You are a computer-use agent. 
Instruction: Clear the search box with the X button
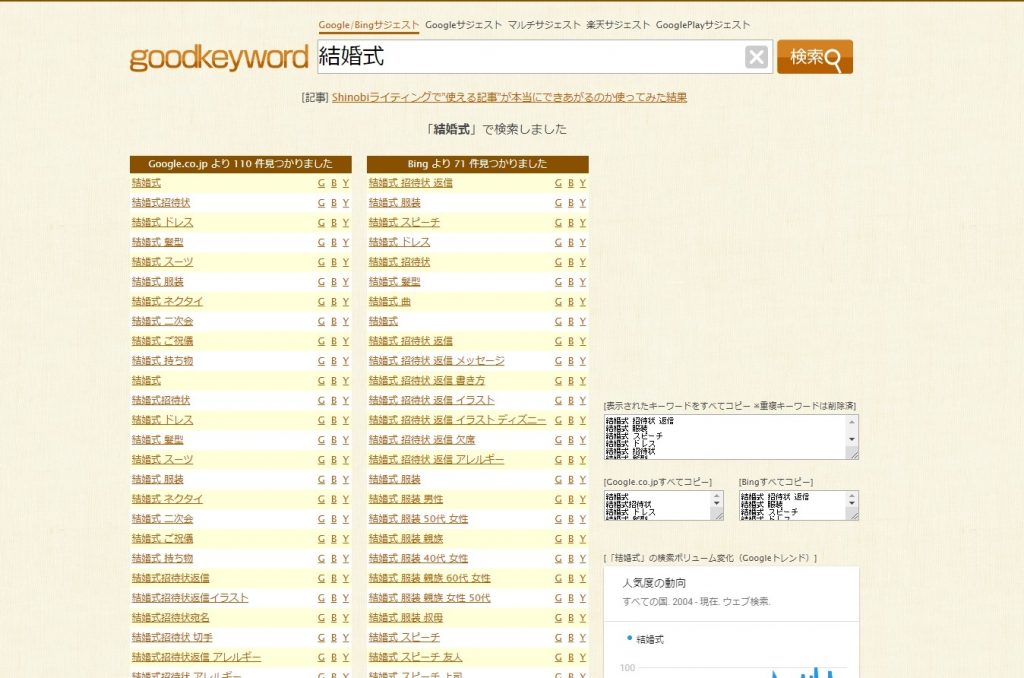point(756,57)
